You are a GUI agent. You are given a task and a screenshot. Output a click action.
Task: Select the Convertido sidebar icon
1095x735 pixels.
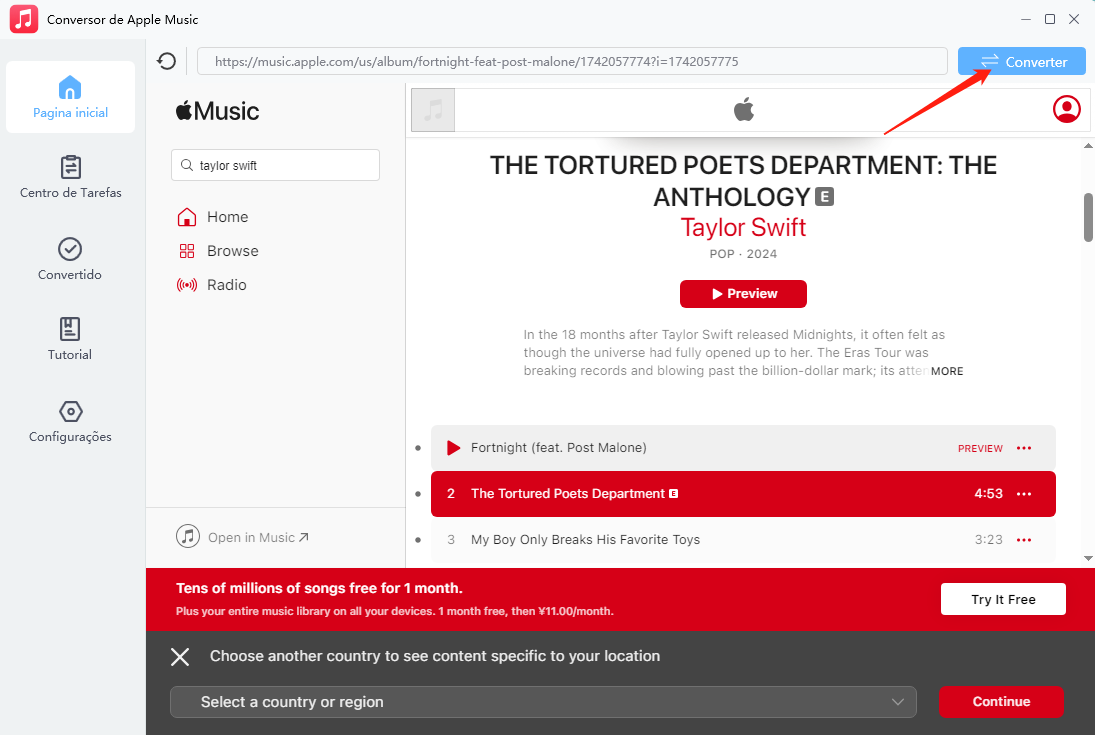[70, 258]
